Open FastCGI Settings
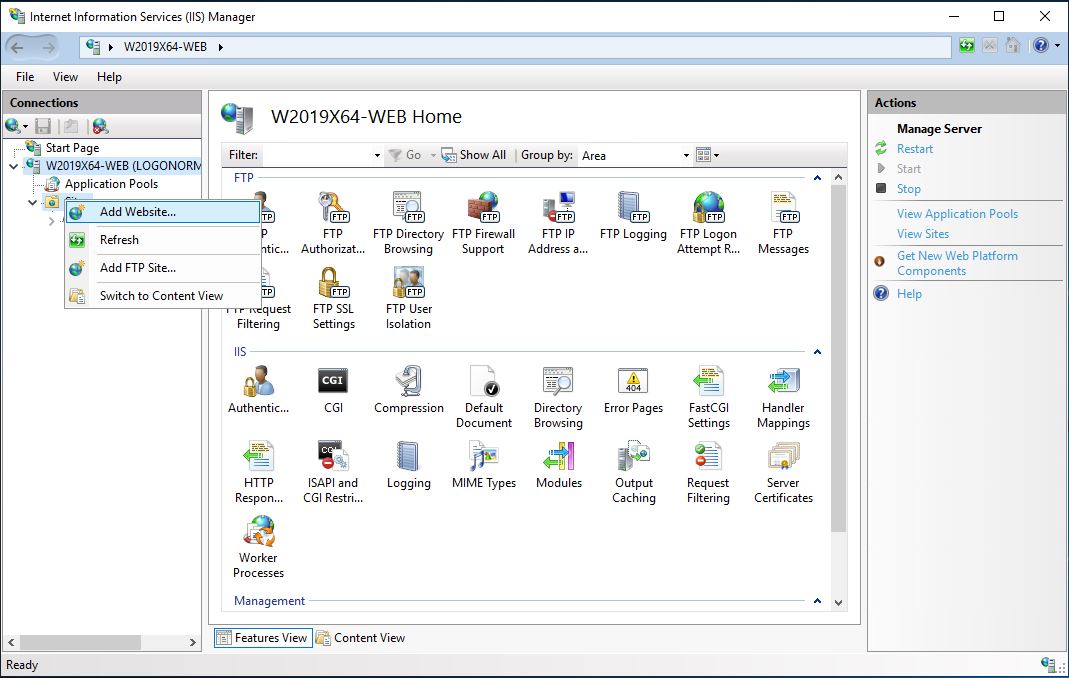 coord(708,397)
